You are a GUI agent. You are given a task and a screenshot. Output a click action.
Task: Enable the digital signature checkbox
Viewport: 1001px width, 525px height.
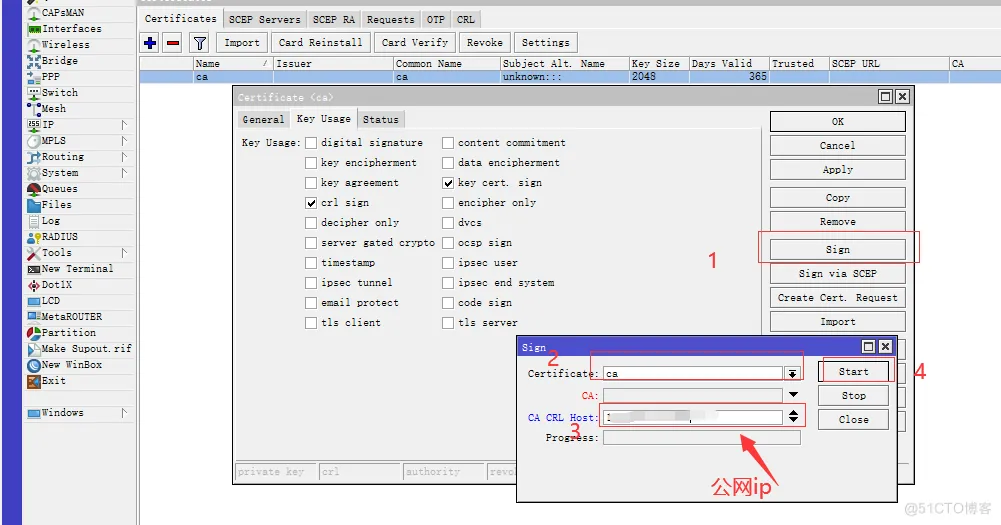point(311,143)
